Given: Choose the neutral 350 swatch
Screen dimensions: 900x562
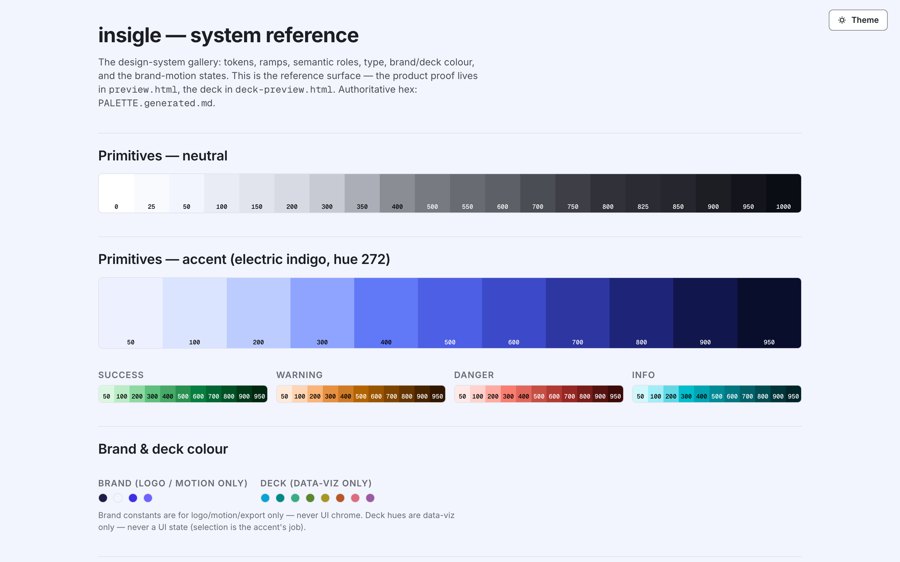Looking at the screenshot, I should tap(362, 193).
